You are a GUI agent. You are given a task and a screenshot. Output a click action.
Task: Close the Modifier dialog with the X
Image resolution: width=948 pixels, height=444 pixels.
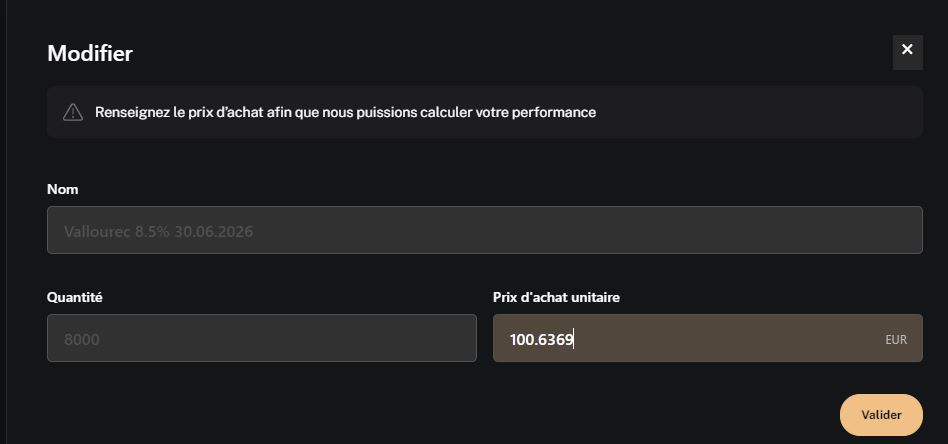click(907, 52)
